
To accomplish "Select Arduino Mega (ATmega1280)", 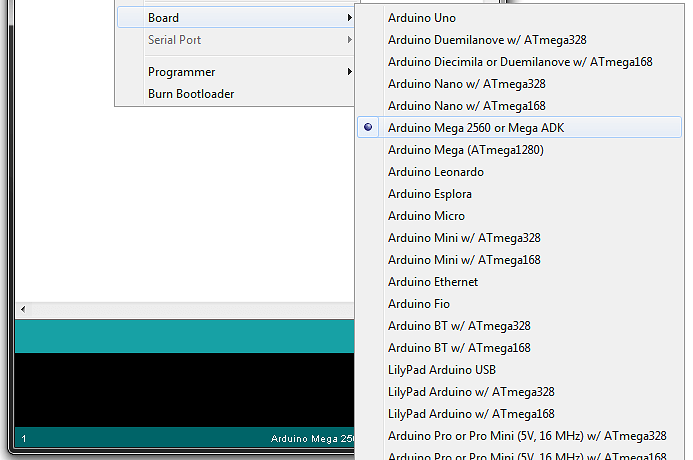I will point(519,150).
